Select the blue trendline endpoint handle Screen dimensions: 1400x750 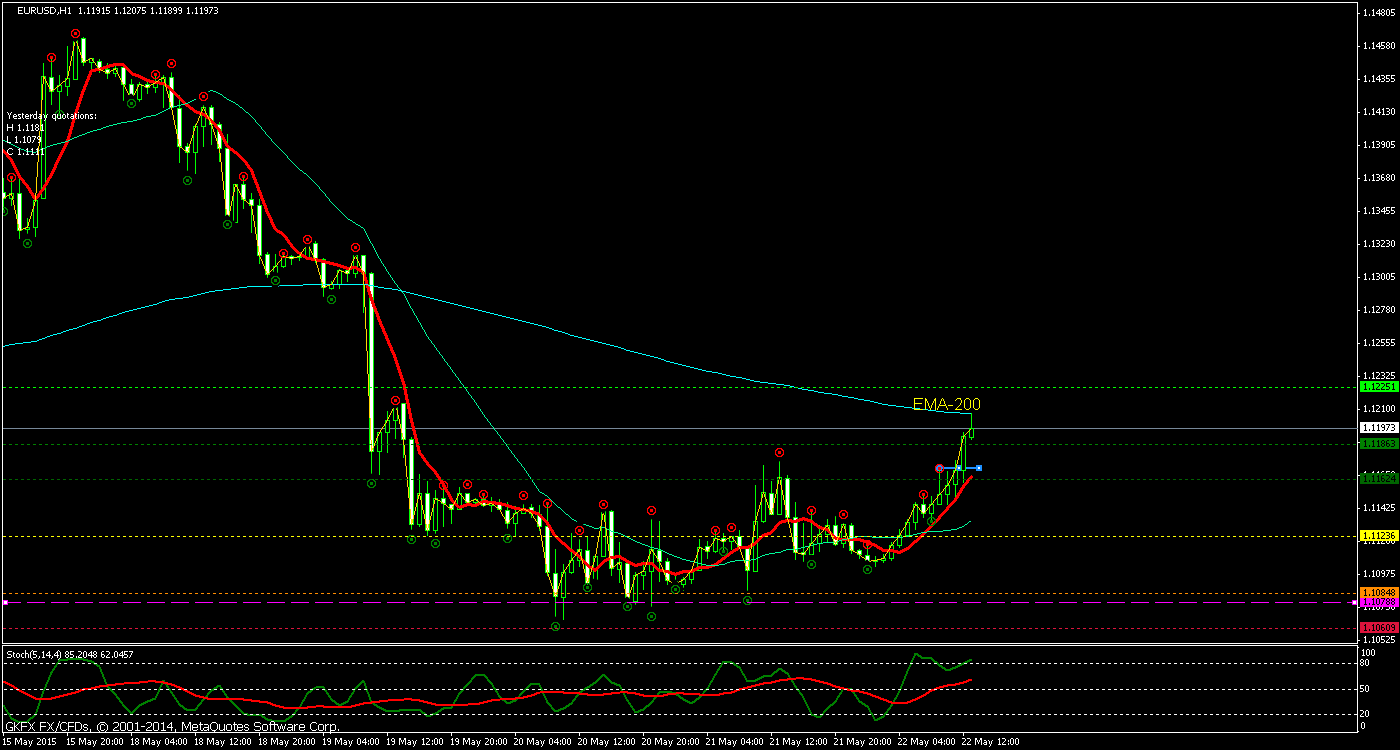(x=979, y=468)
